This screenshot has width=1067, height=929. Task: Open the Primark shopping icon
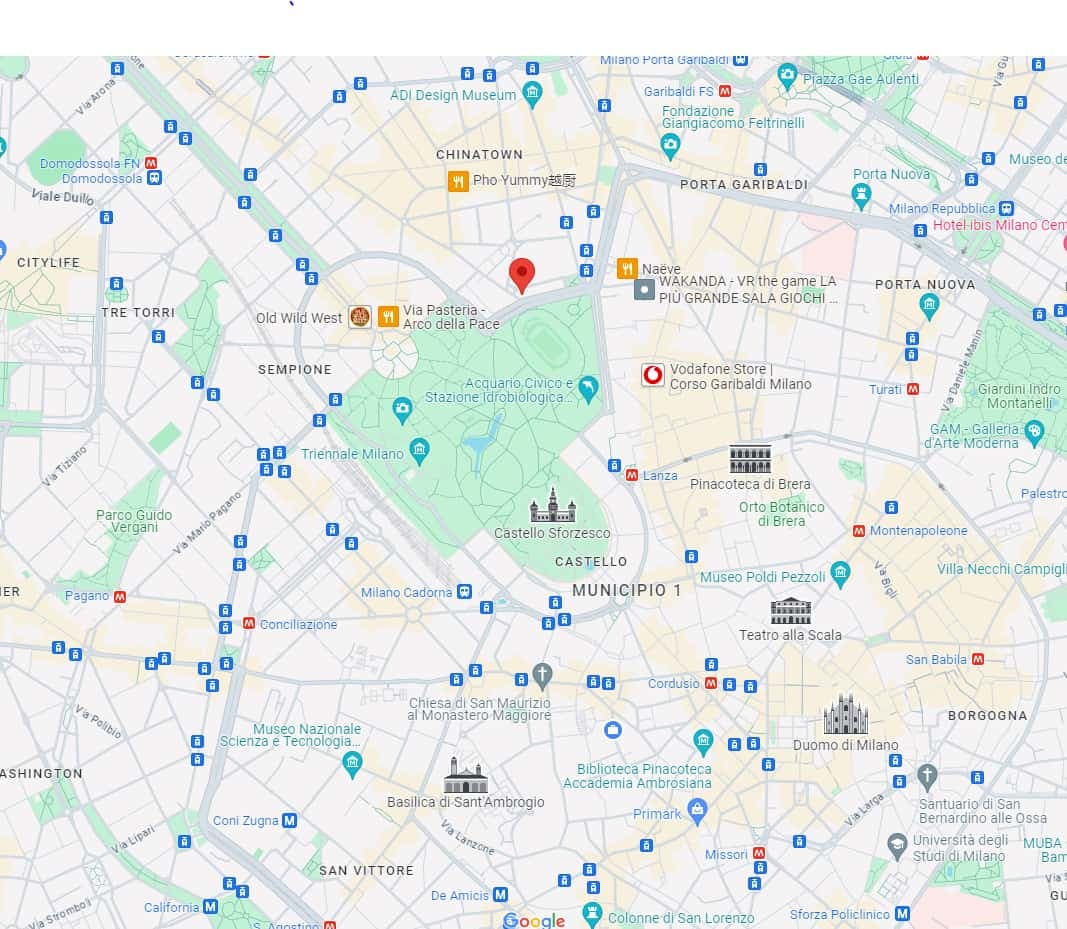[697, 811]
